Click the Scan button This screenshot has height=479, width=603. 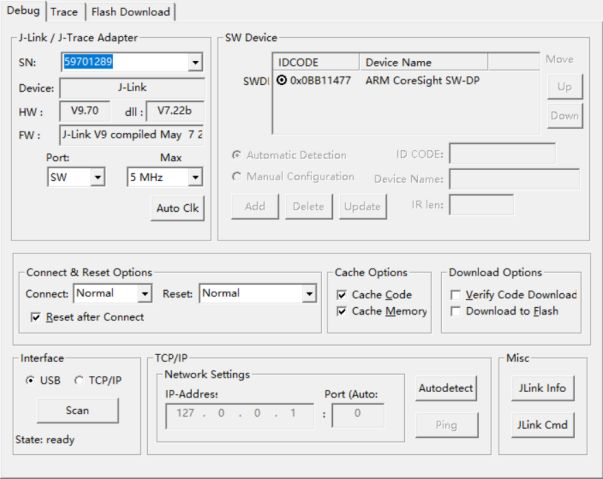point(78,410)
